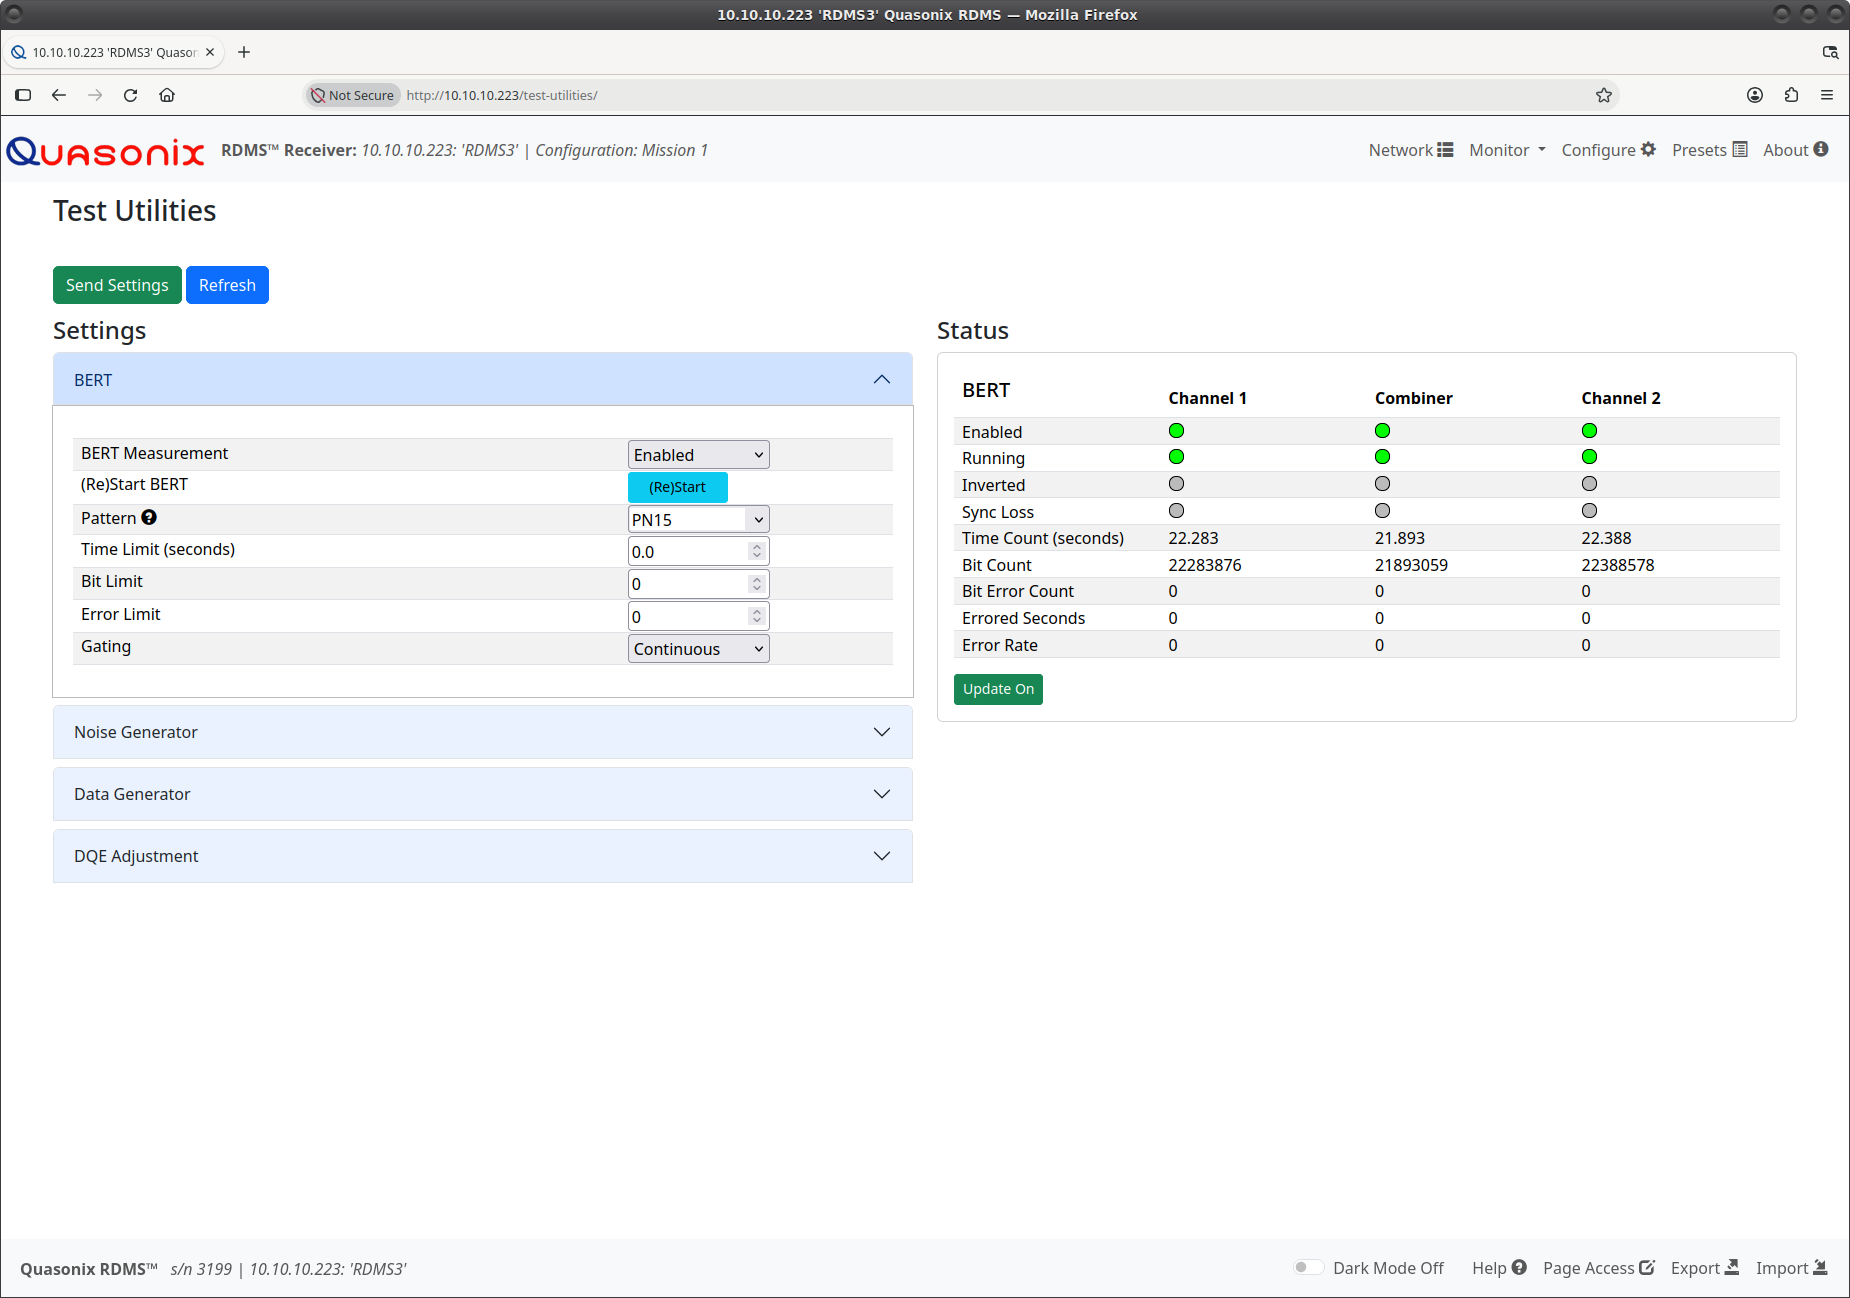The image size is (1850, 1298).
Task: Click the Channel 2 Bit Count value 22388578
Action: (1618, 565)
